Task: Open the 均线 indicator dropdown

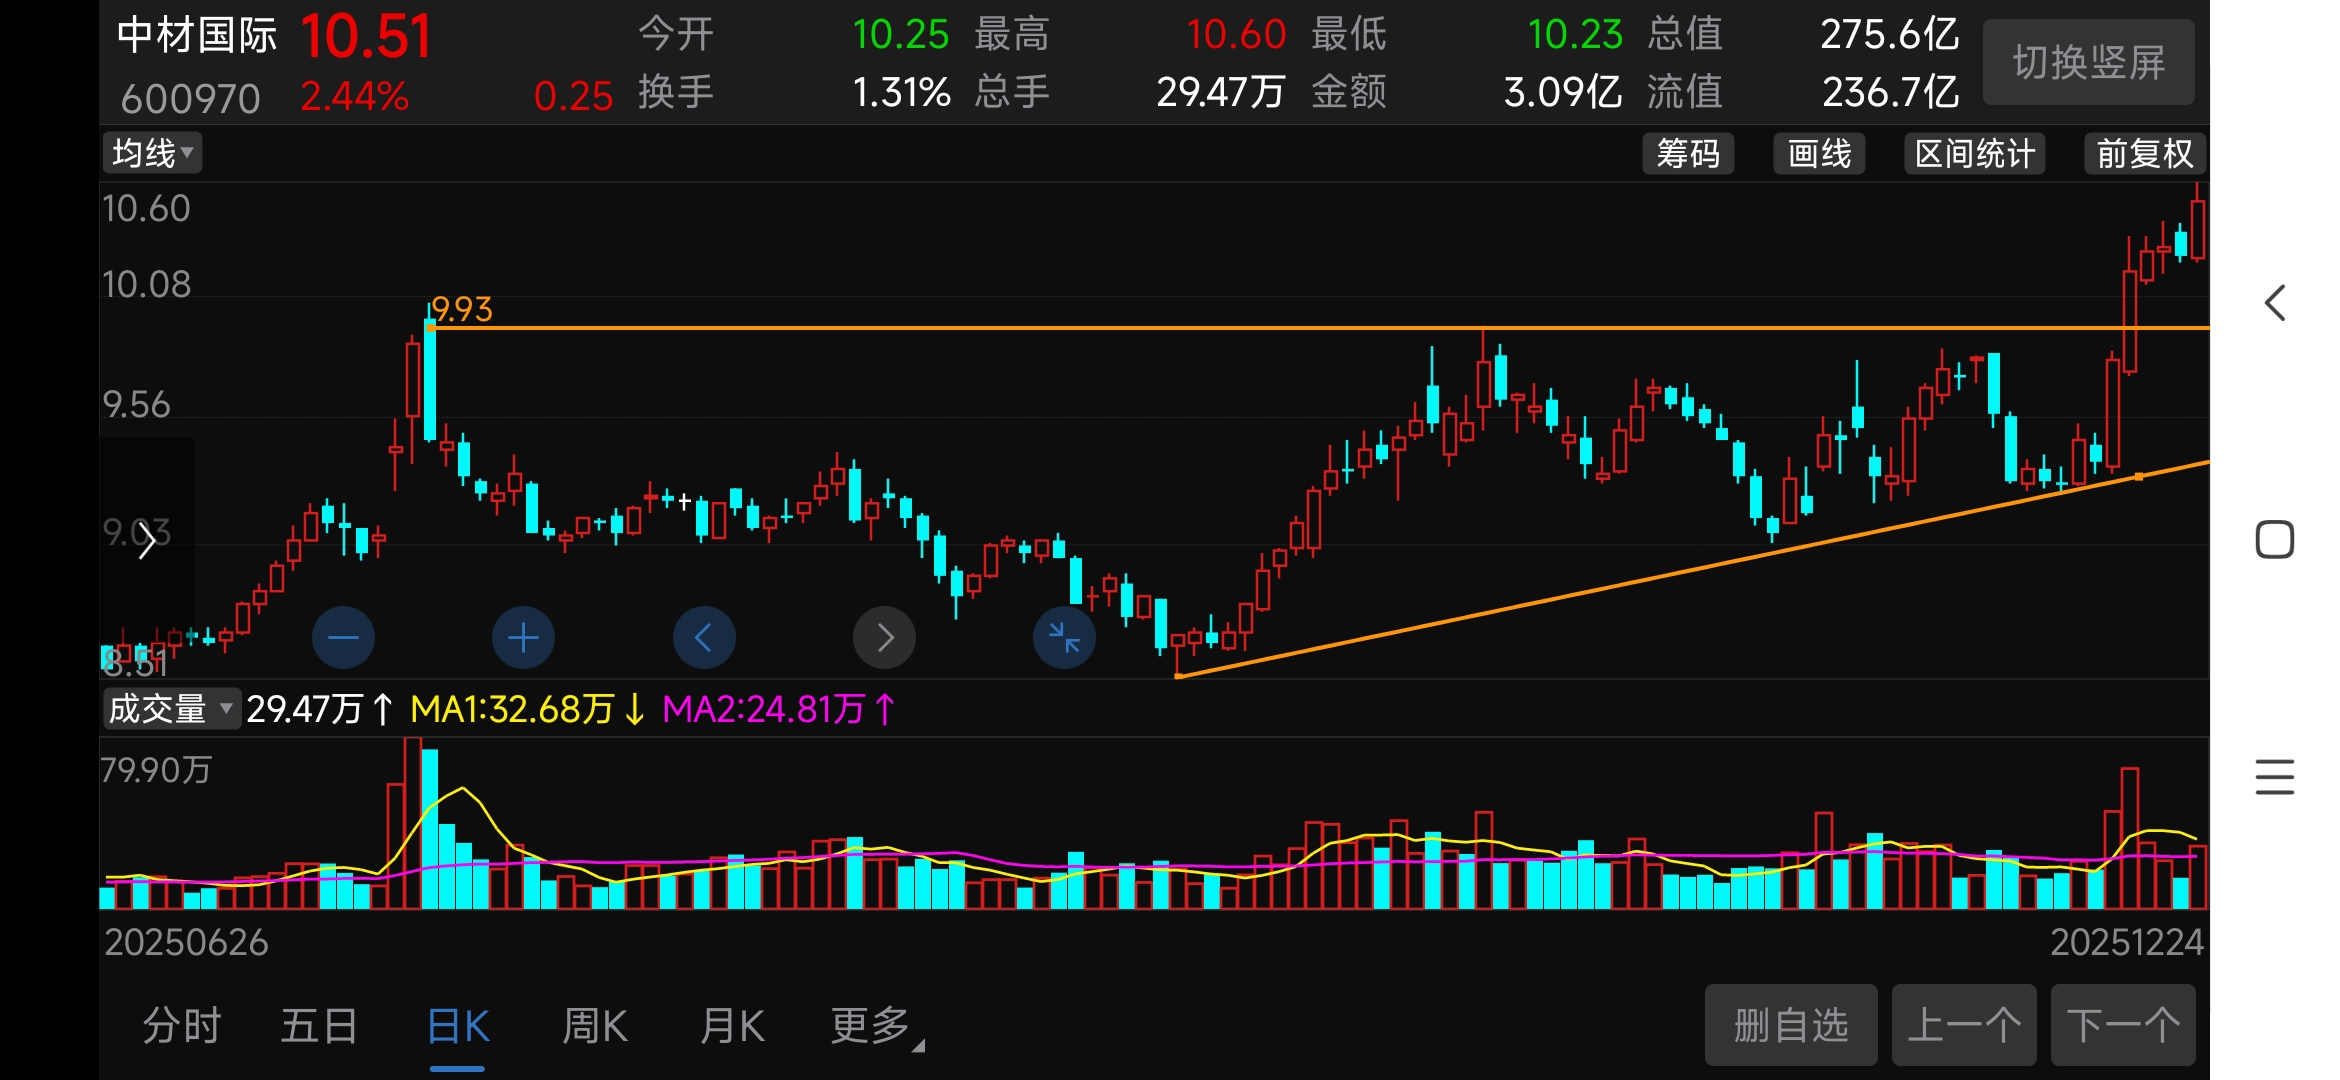Action: [x=152, y=154]
